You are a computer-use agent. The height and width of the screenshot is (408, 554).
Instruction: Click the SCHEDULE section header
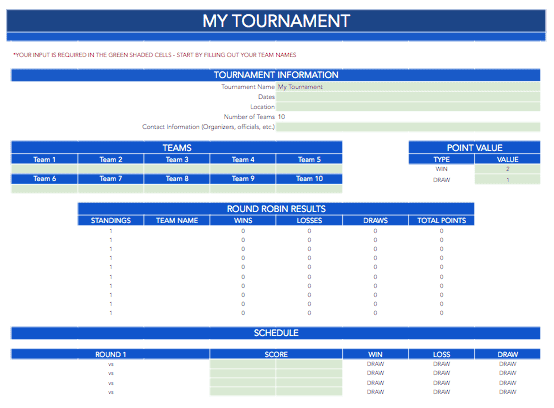[x=276, y=333]
